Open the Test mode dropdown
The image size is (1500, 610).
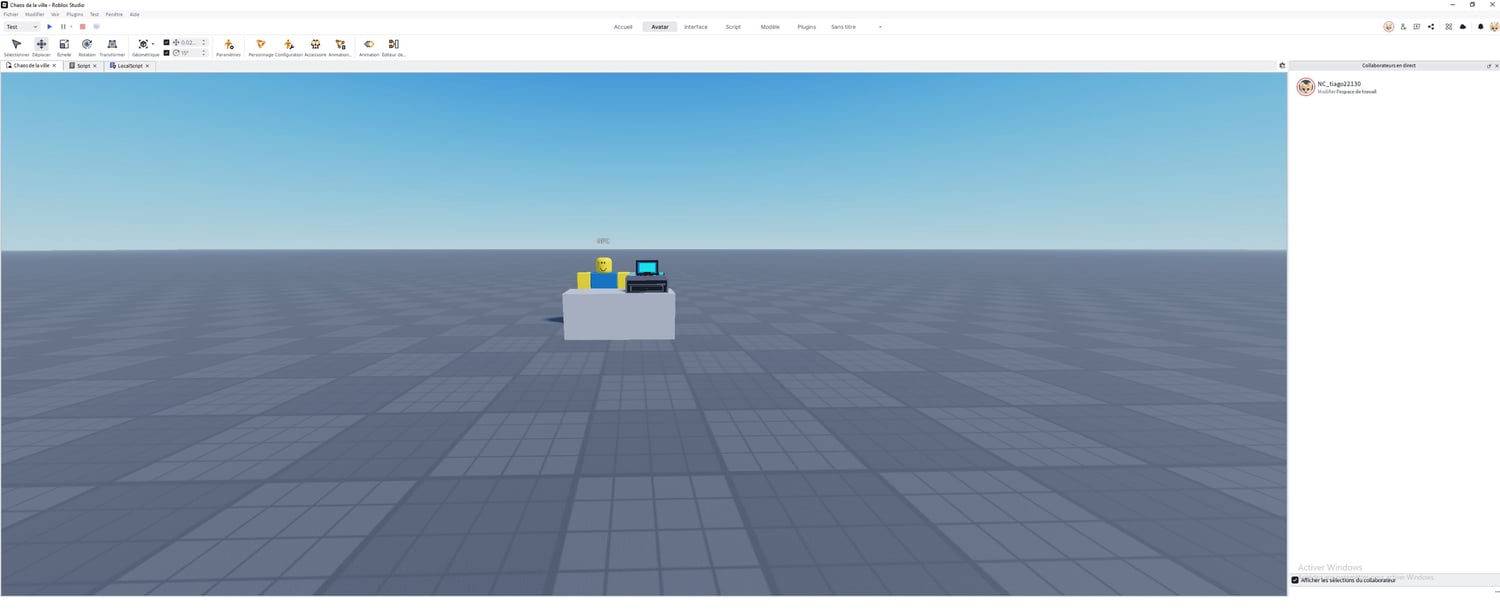[21, 27]
